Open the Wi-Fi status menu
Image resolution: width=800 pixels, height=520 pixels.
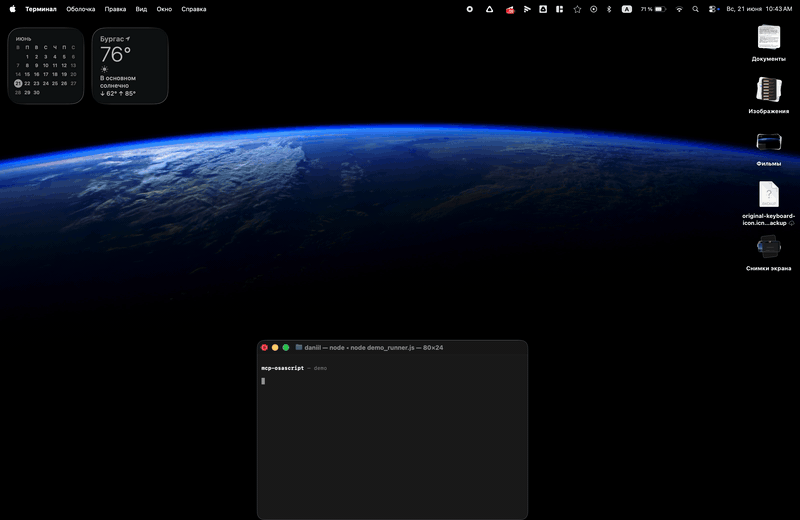[x=679, y=9]
